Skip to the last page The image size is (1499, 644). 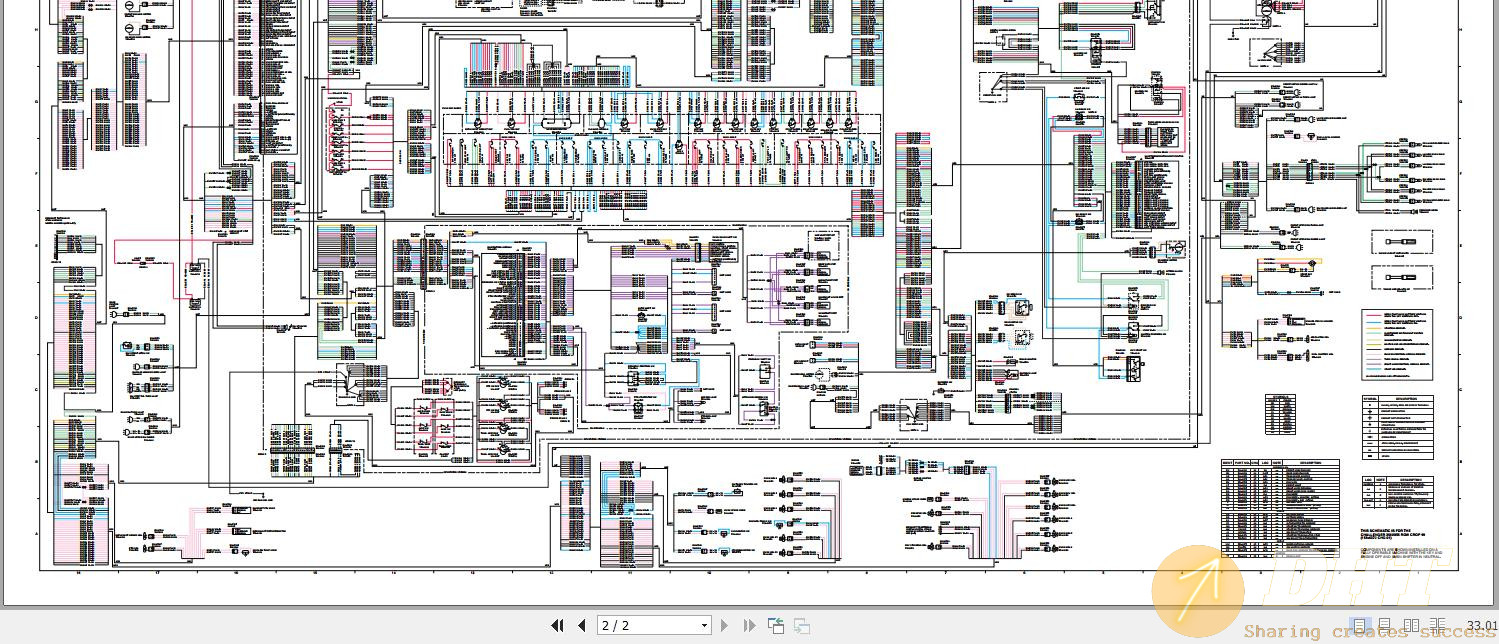(749, 625)
